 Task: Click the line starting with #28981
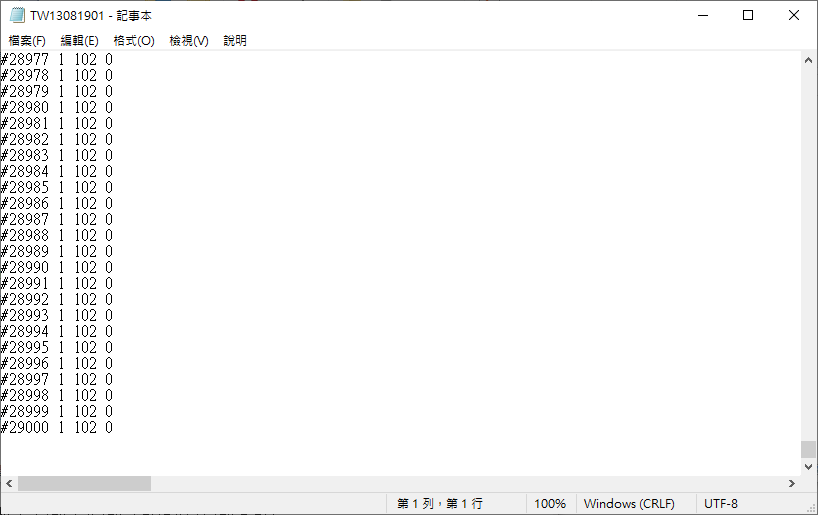pyautogui.click(x=56, y=124)
